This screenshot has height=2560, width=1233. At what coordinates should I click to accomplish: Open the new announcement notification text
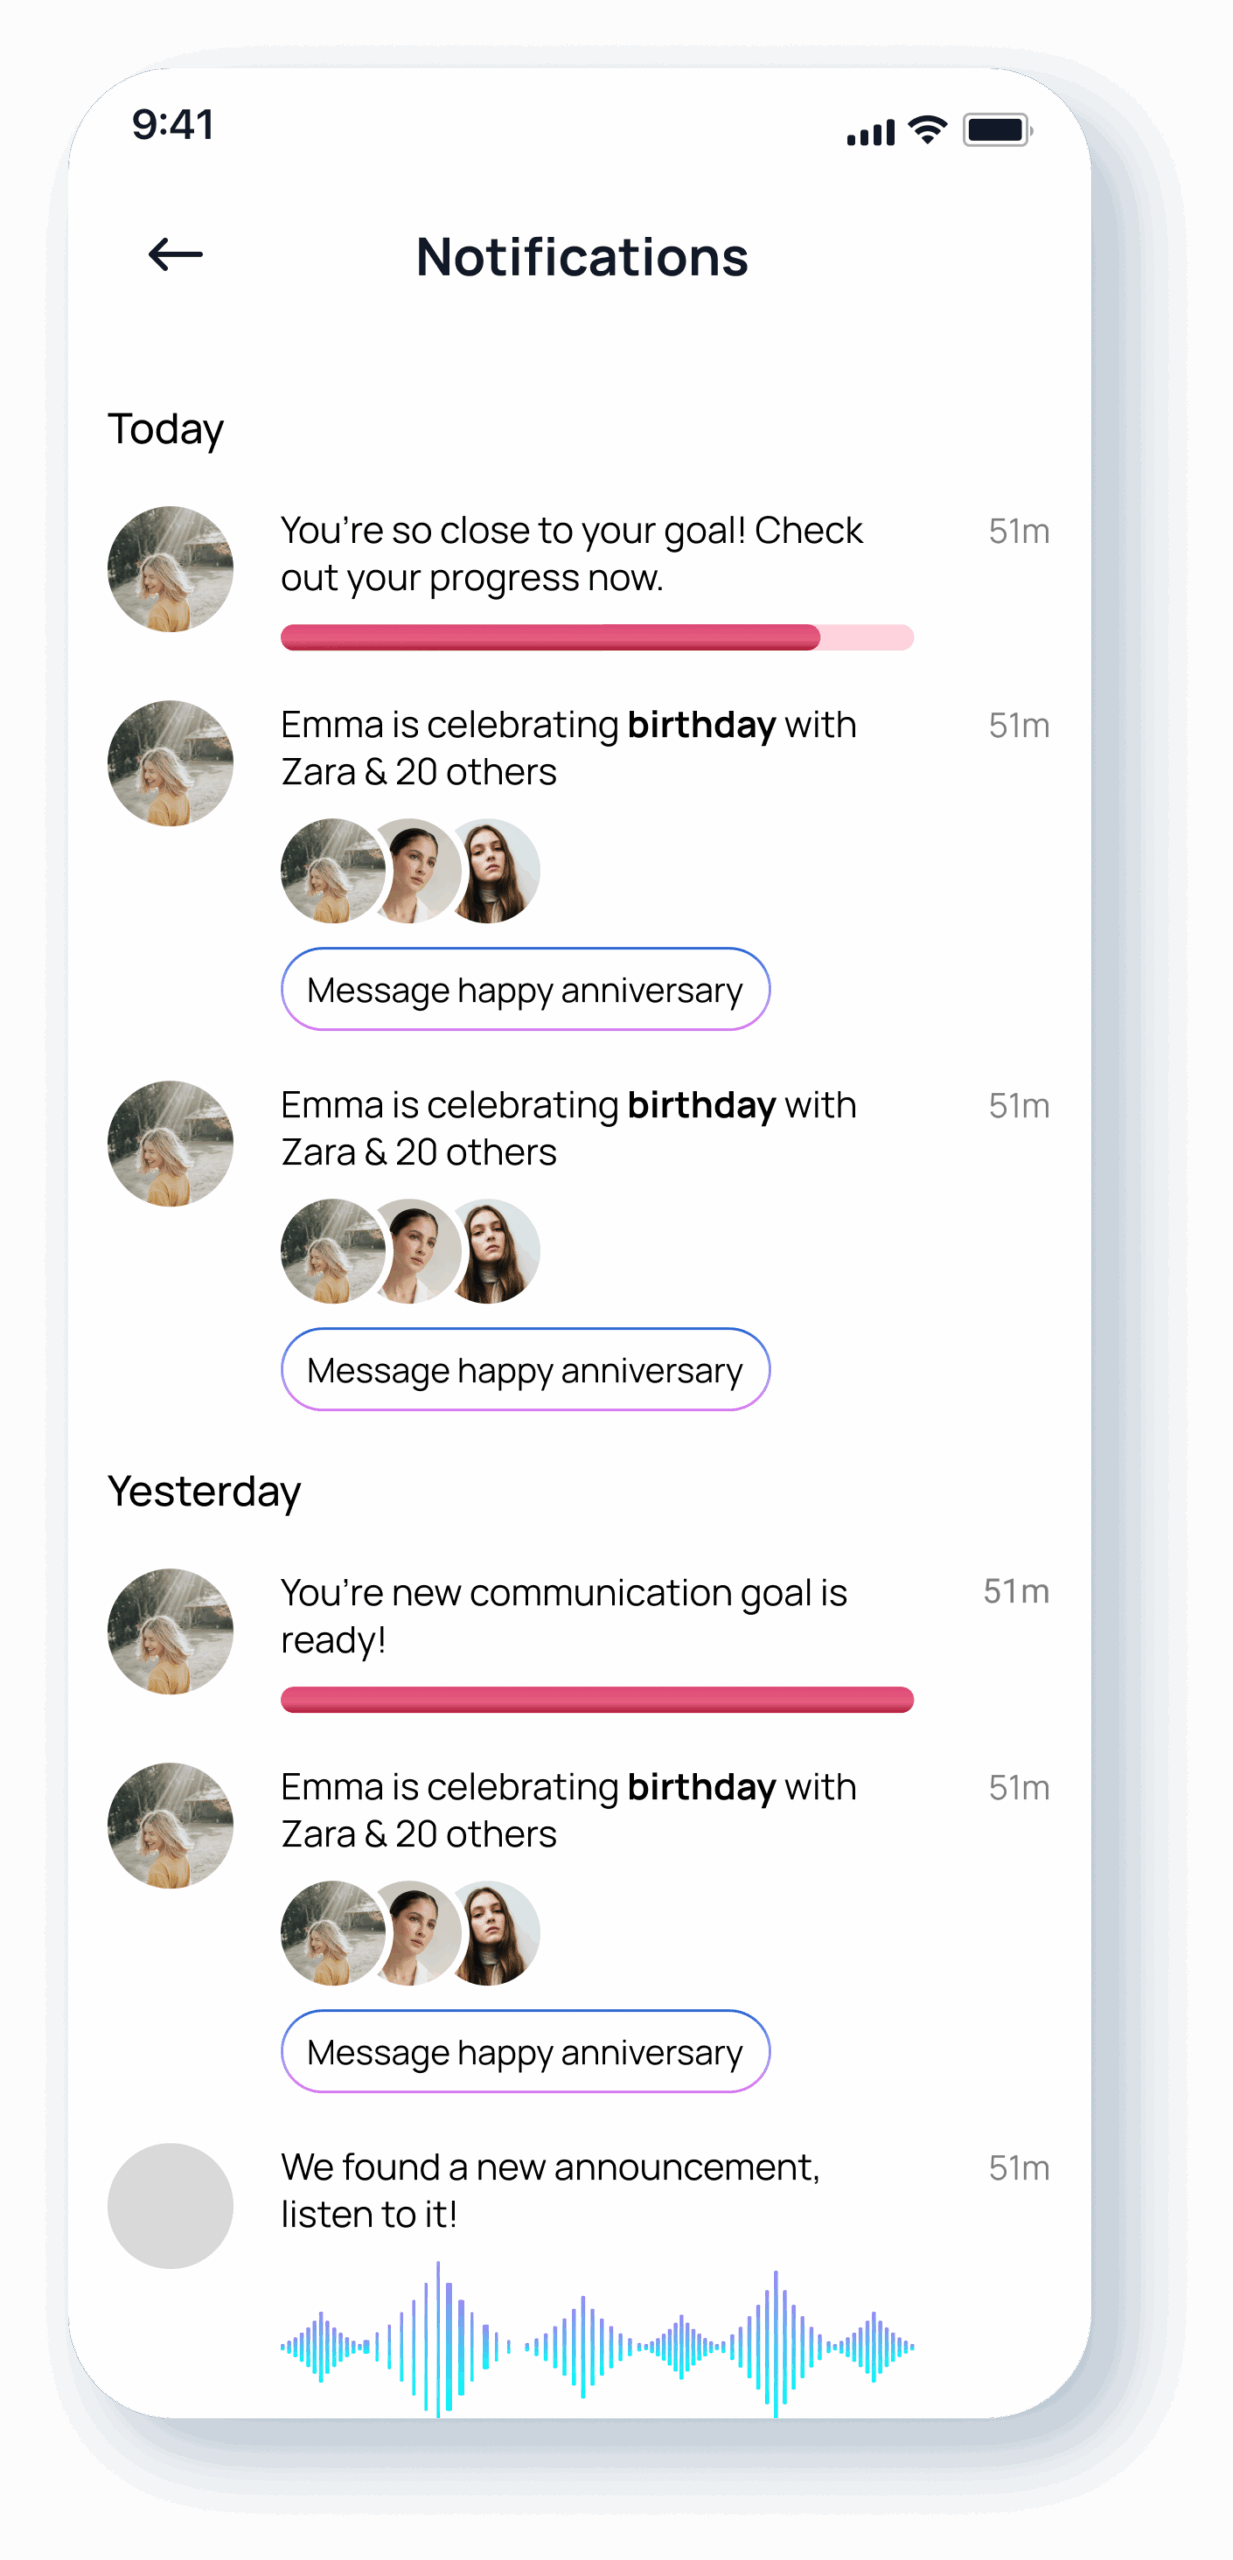tap(550, 2190)
